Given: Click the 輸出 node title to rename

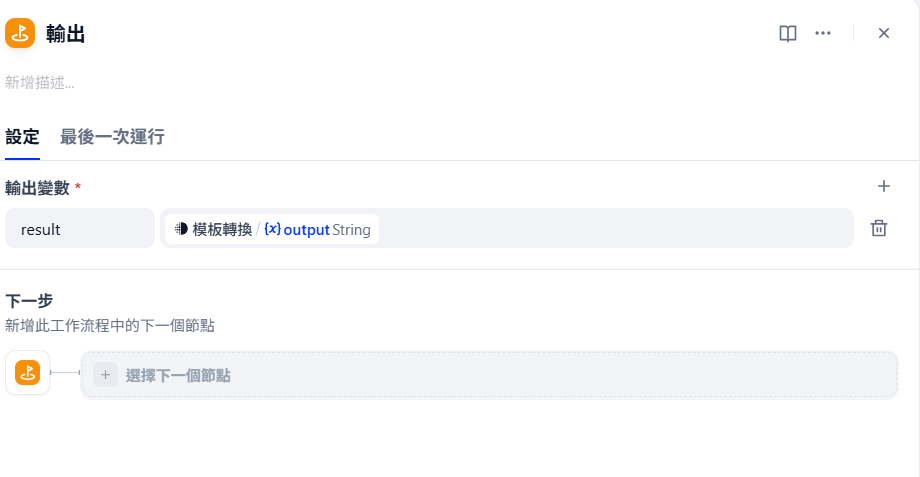Looking at the screenshot, I should coord(66,34).
